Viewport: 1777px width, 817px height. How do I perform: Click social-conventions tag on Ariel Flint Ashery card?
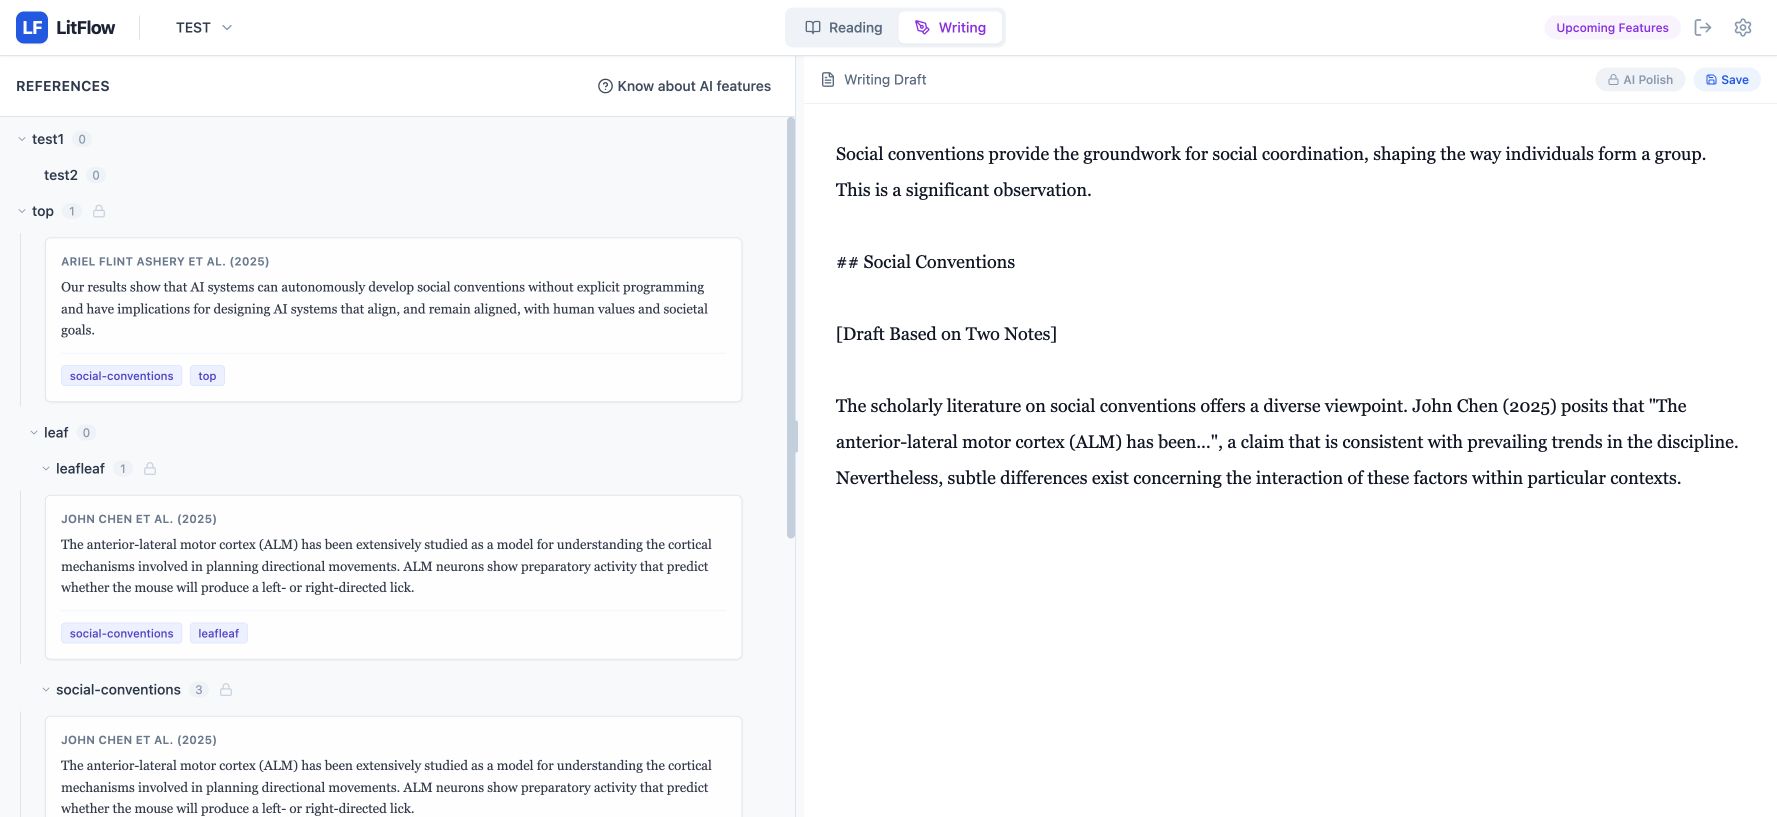[x=122, y=376]
